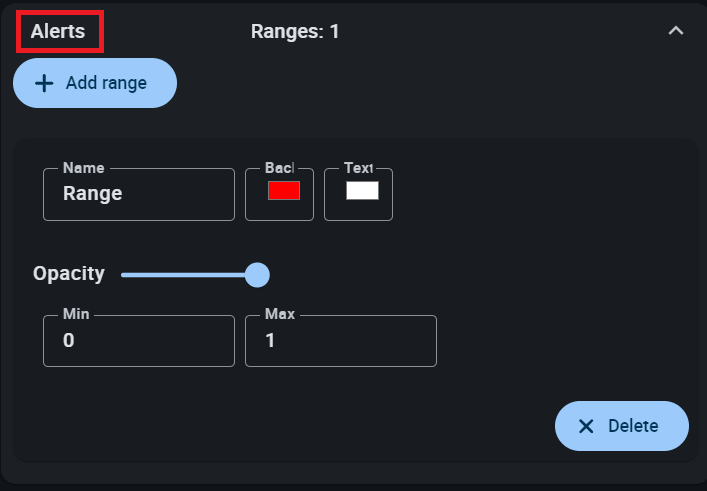707x491 pixels.
Task: Focus the Name input containing "Range"
Action: [138, 194]
